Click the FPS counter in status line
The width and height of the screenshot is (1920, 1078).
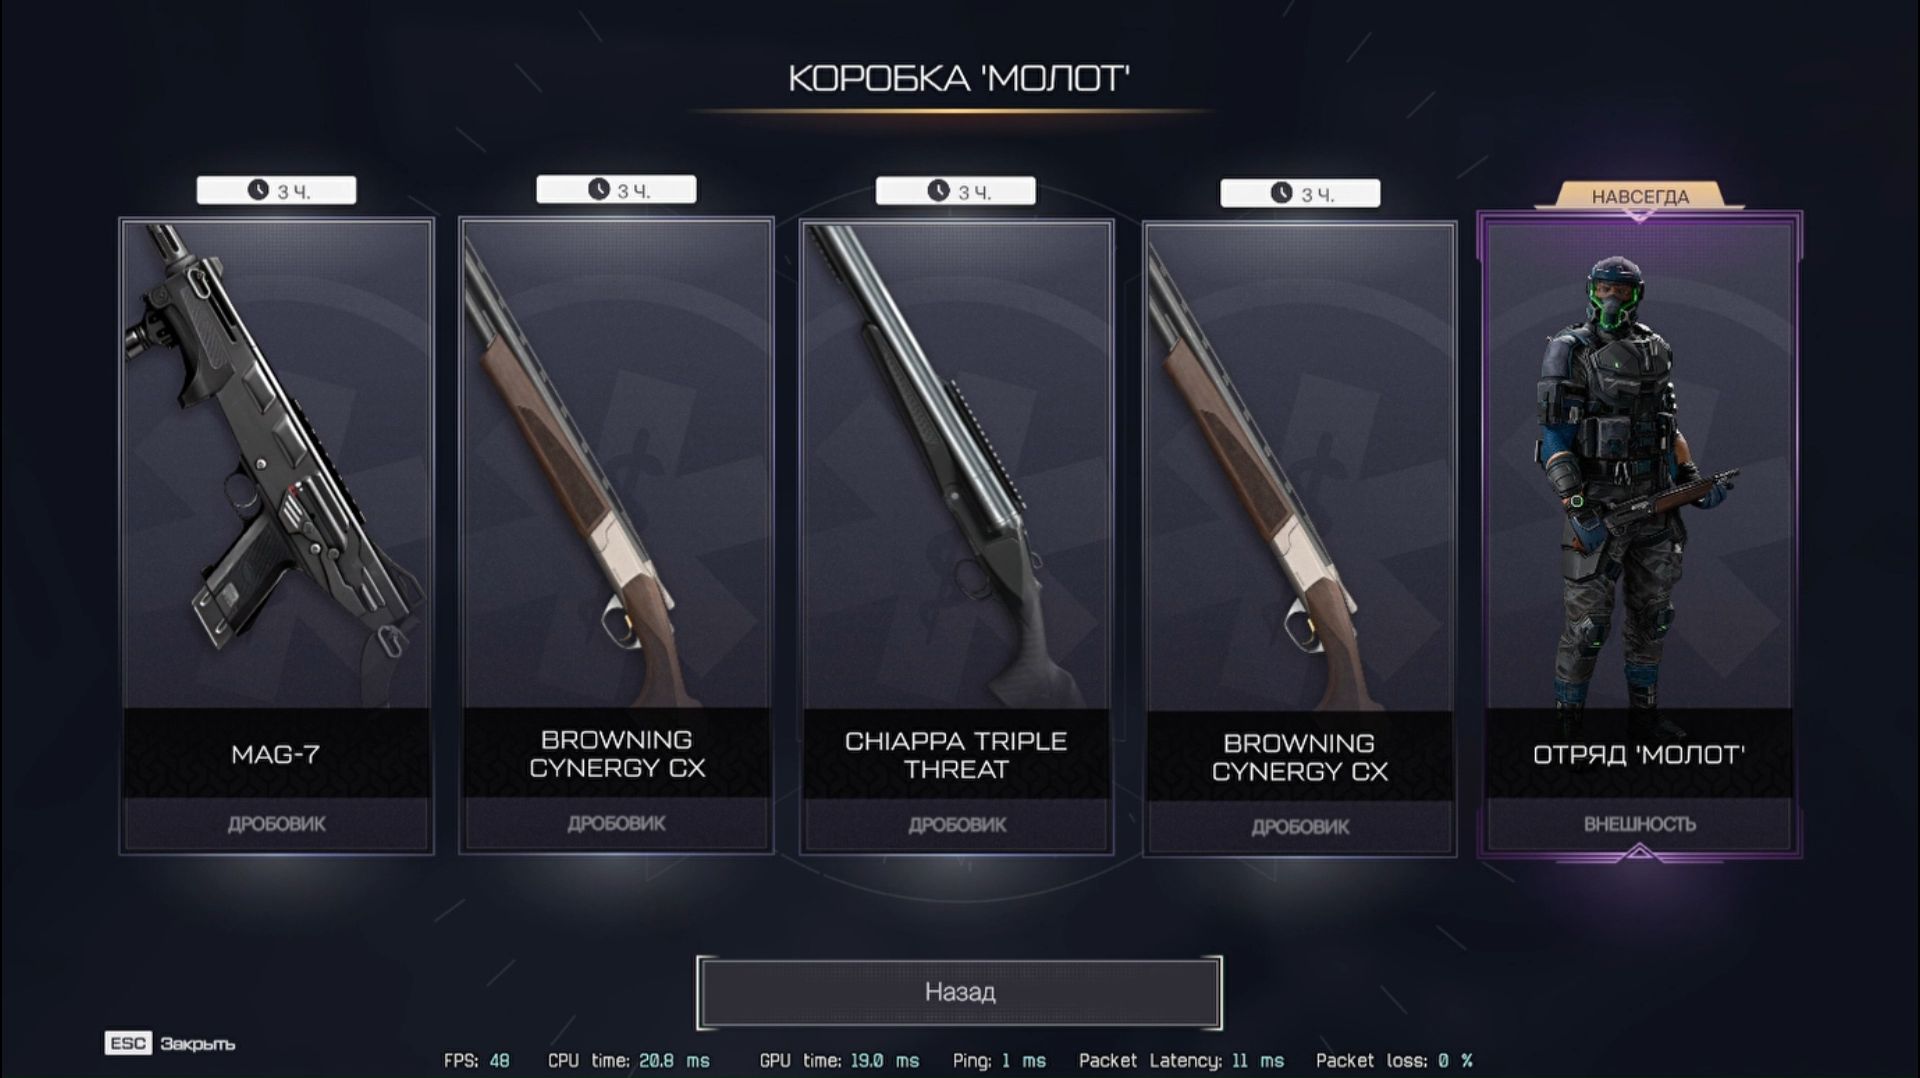(x=477, y=1060)
